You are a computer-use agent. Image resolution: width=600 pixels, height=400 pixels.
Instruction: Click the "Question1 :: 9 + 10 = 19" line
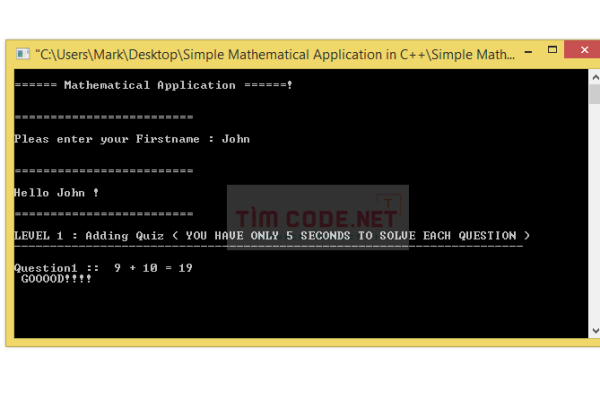coord(103,268)
